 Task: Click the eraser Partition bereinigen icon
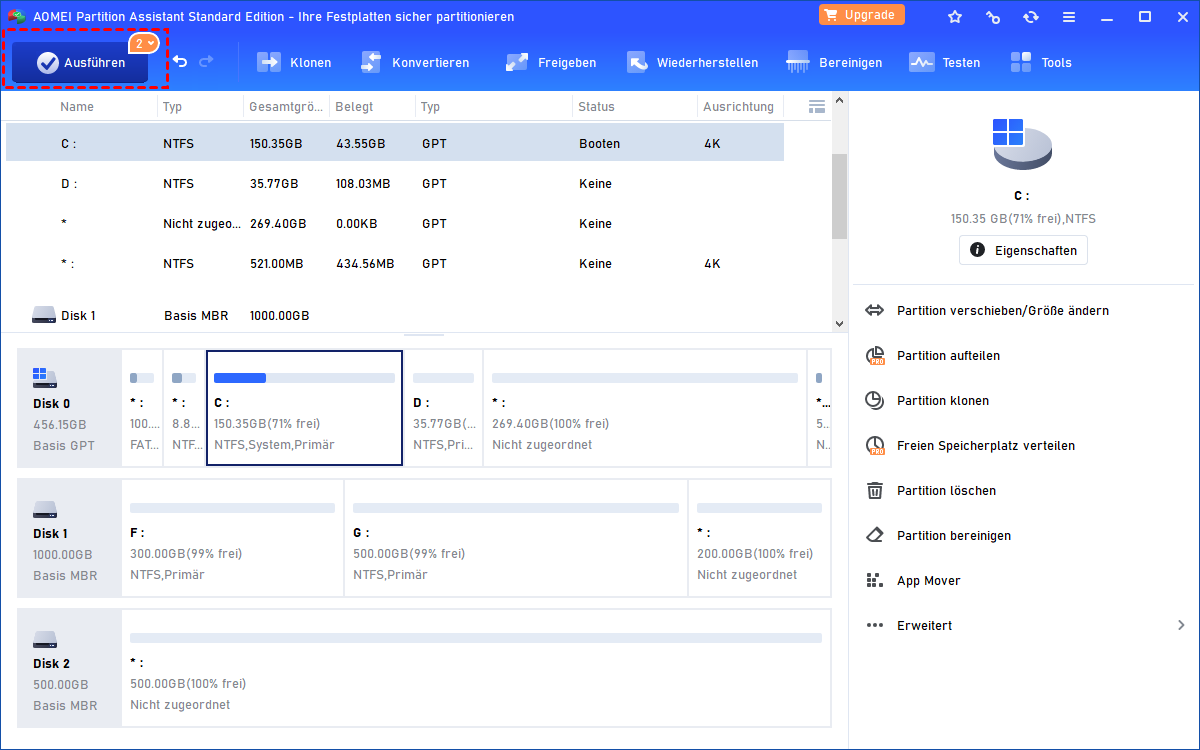pyautogui.click(x=875, y=535)
